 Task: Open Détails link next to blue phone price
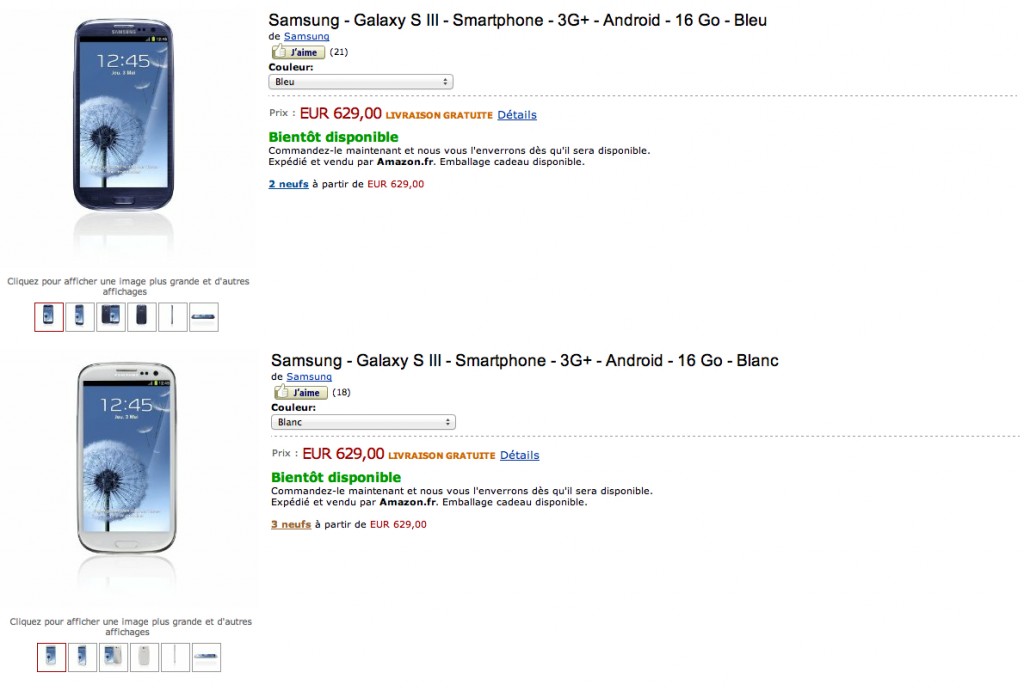(517, 115)
